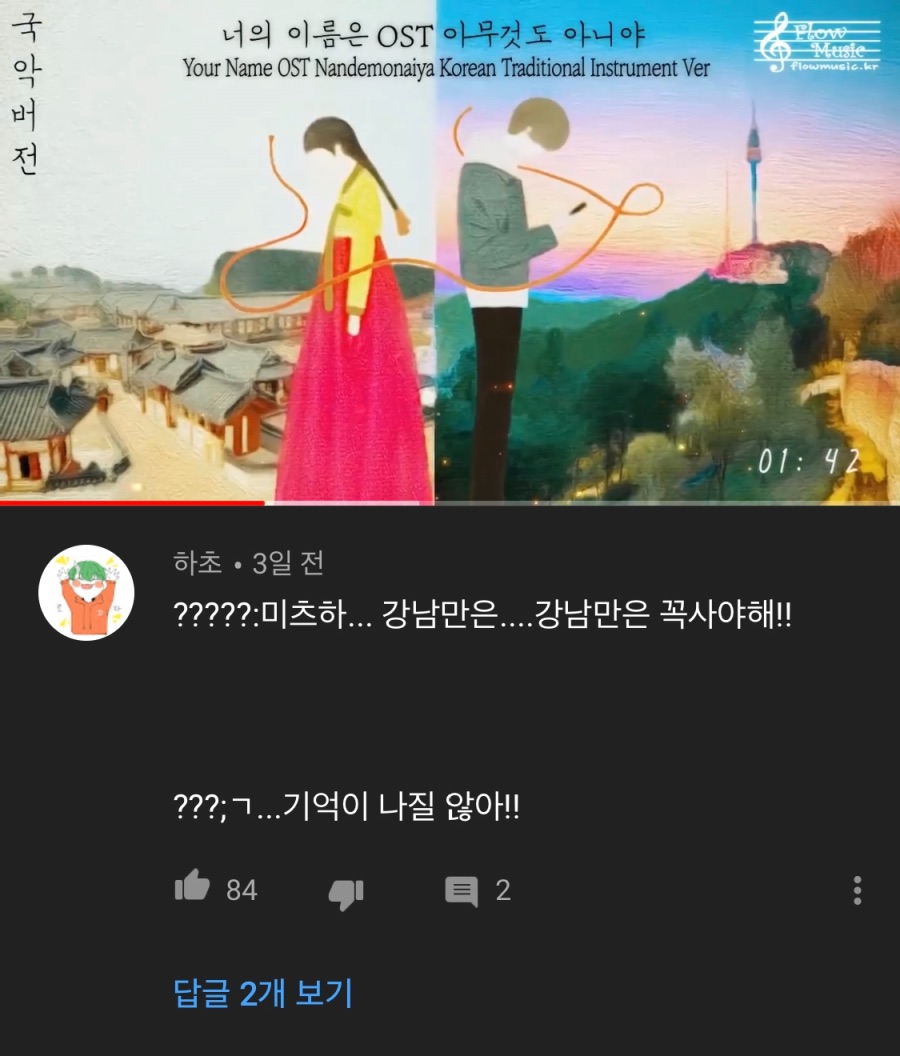900x1056 pixels.
Task: Open replies via the comment bubble icon
Action: (461, 891)
